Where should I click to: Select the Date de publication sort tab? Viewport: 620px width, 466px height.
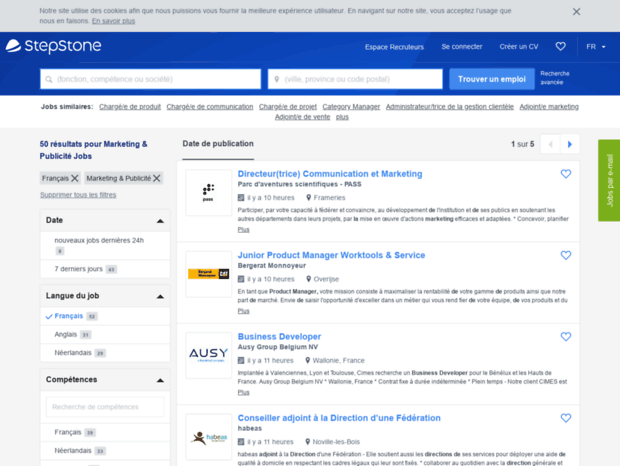[218, 144]
